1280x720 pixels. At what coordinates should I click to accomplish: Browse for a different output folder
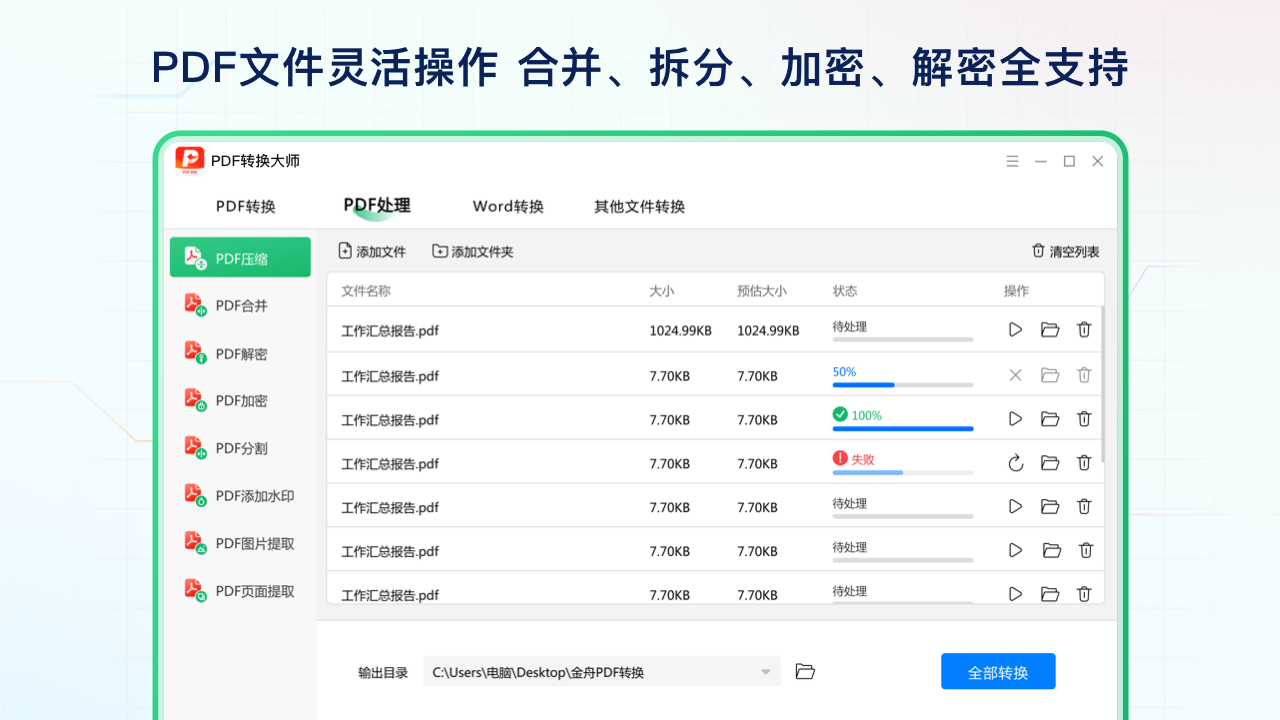(x=805, y=671)
